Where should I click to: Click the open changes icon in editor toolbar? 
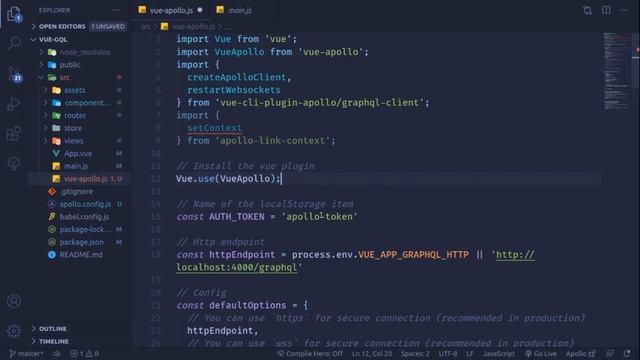tap(587, 10)
